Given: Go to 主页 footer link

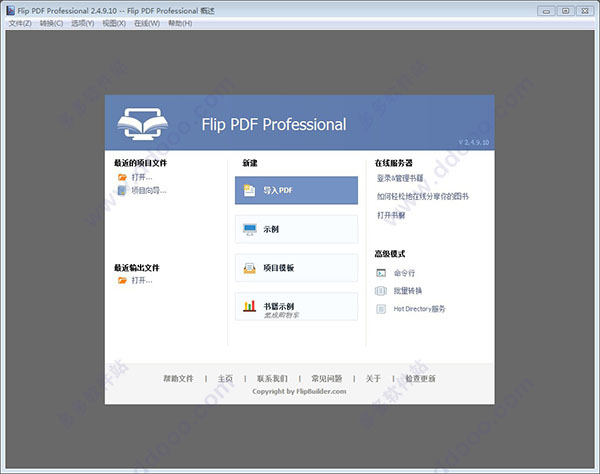Looking at the screenshot, I should 225,378.
